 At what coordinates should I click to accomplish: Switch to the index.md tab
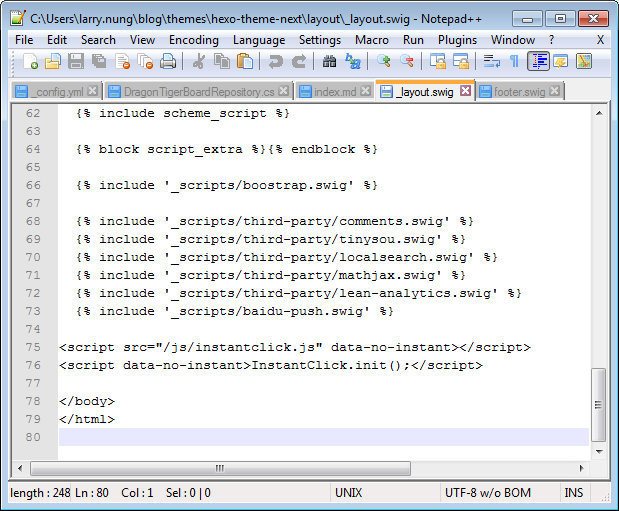click(335, 92)
